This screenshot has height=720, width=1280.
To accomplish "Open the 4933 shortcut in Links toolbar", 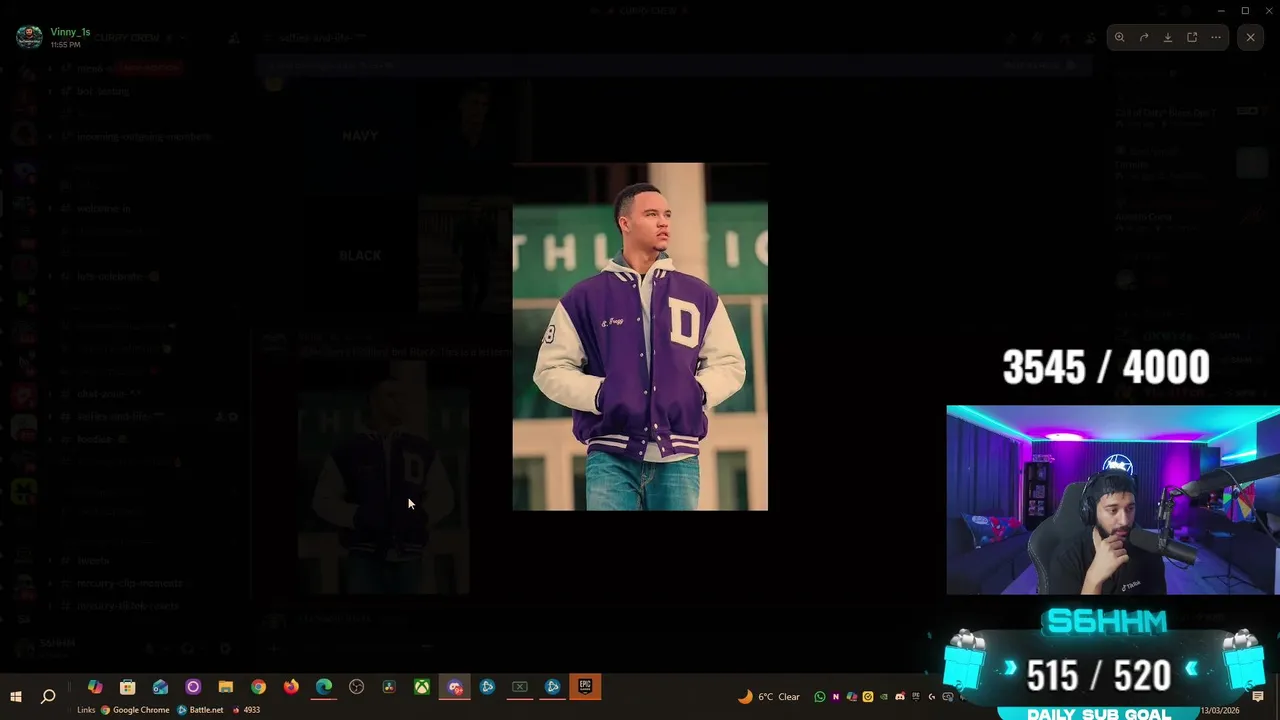I will (x=246, y=710).
